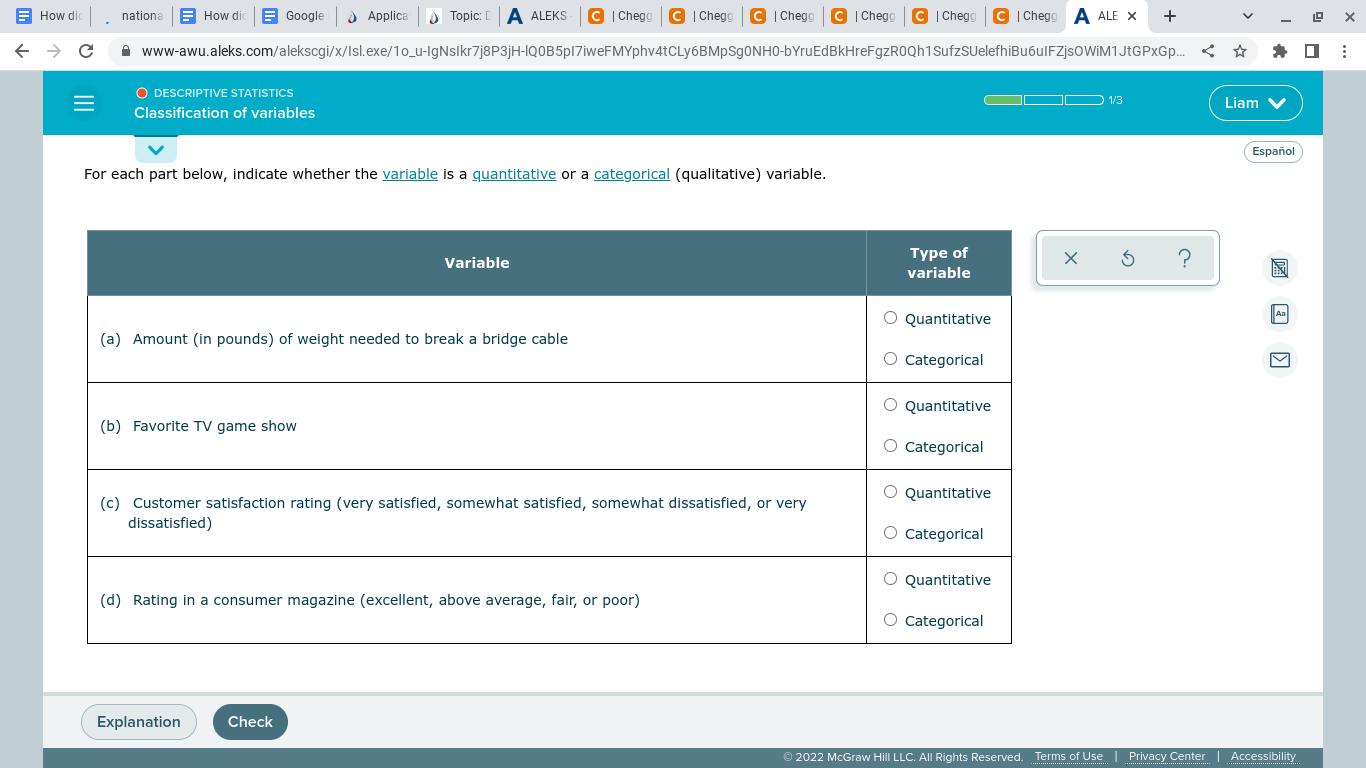Open the hamburger menu in the ALEKS header
This screenshot has width=1366, height=768.
[x=84, y=103]
